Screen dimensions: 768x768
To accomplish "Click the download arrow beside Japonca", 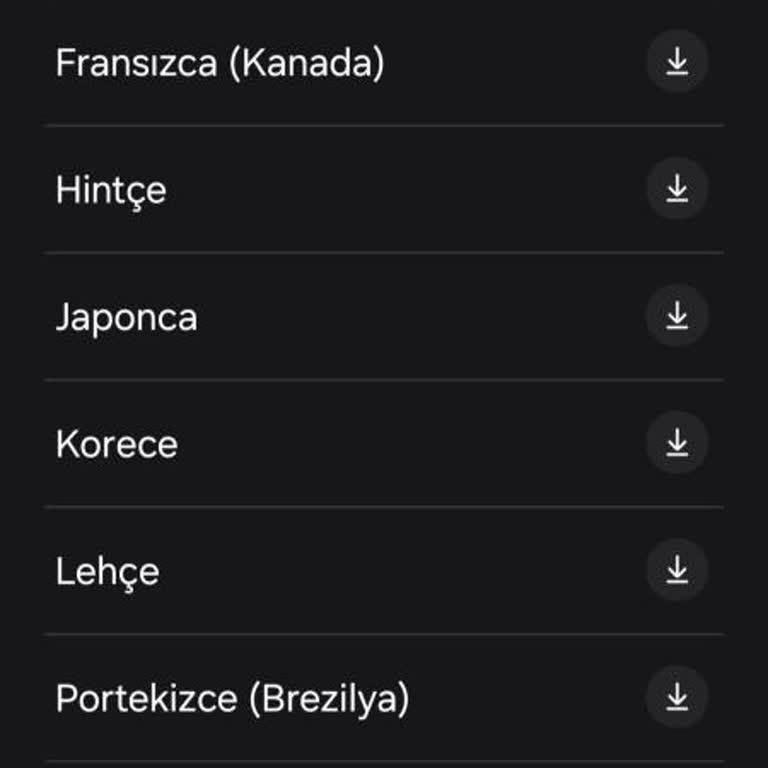I will point(677,316).
